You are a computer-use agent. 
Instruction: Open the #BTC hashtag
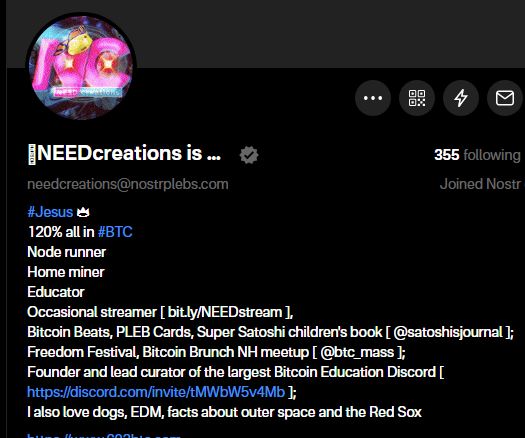tap(115, 232)
